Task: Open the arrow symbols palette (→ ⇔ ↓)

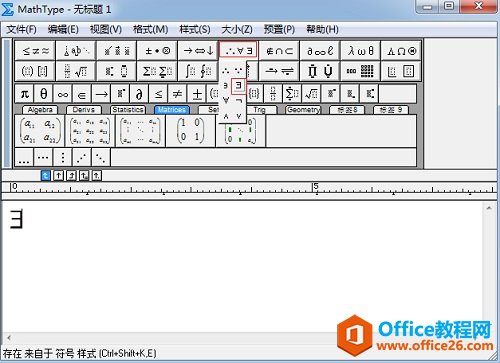Action: tap(198, 51)
